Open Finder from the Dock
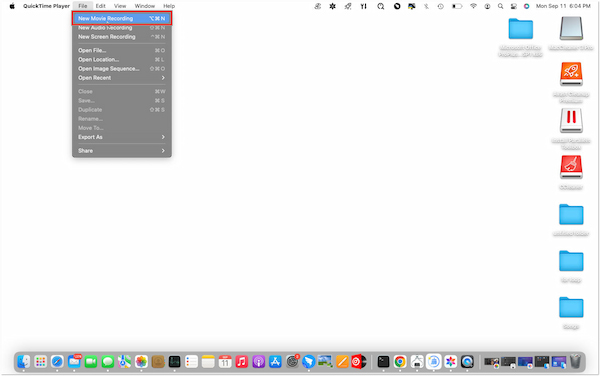The height and width of the screenshot is (376, 600). (24, 361)
